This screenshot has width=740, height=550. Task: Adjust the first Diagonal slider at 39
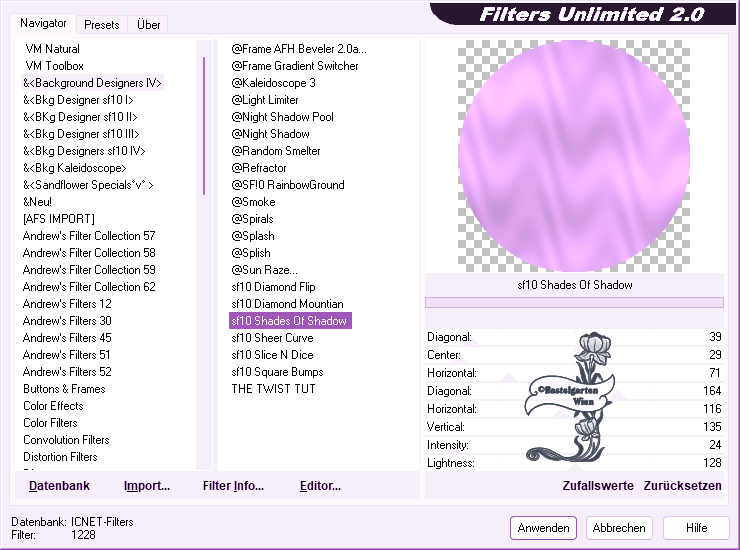click(x=574, y=337)
